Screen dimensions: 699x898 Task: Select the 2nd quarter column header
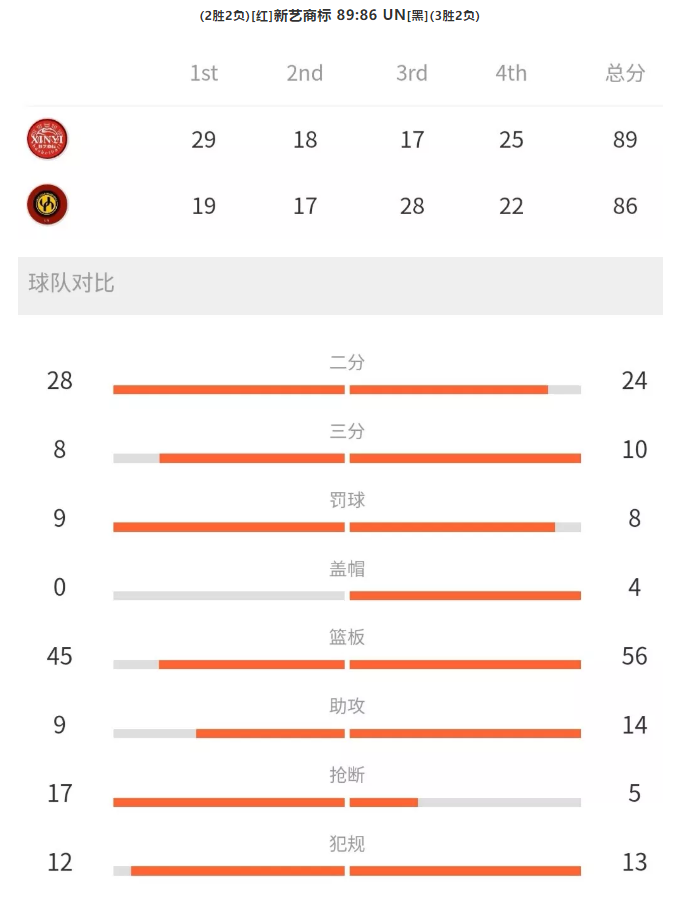pyautogui.click(x=305, y=73)
